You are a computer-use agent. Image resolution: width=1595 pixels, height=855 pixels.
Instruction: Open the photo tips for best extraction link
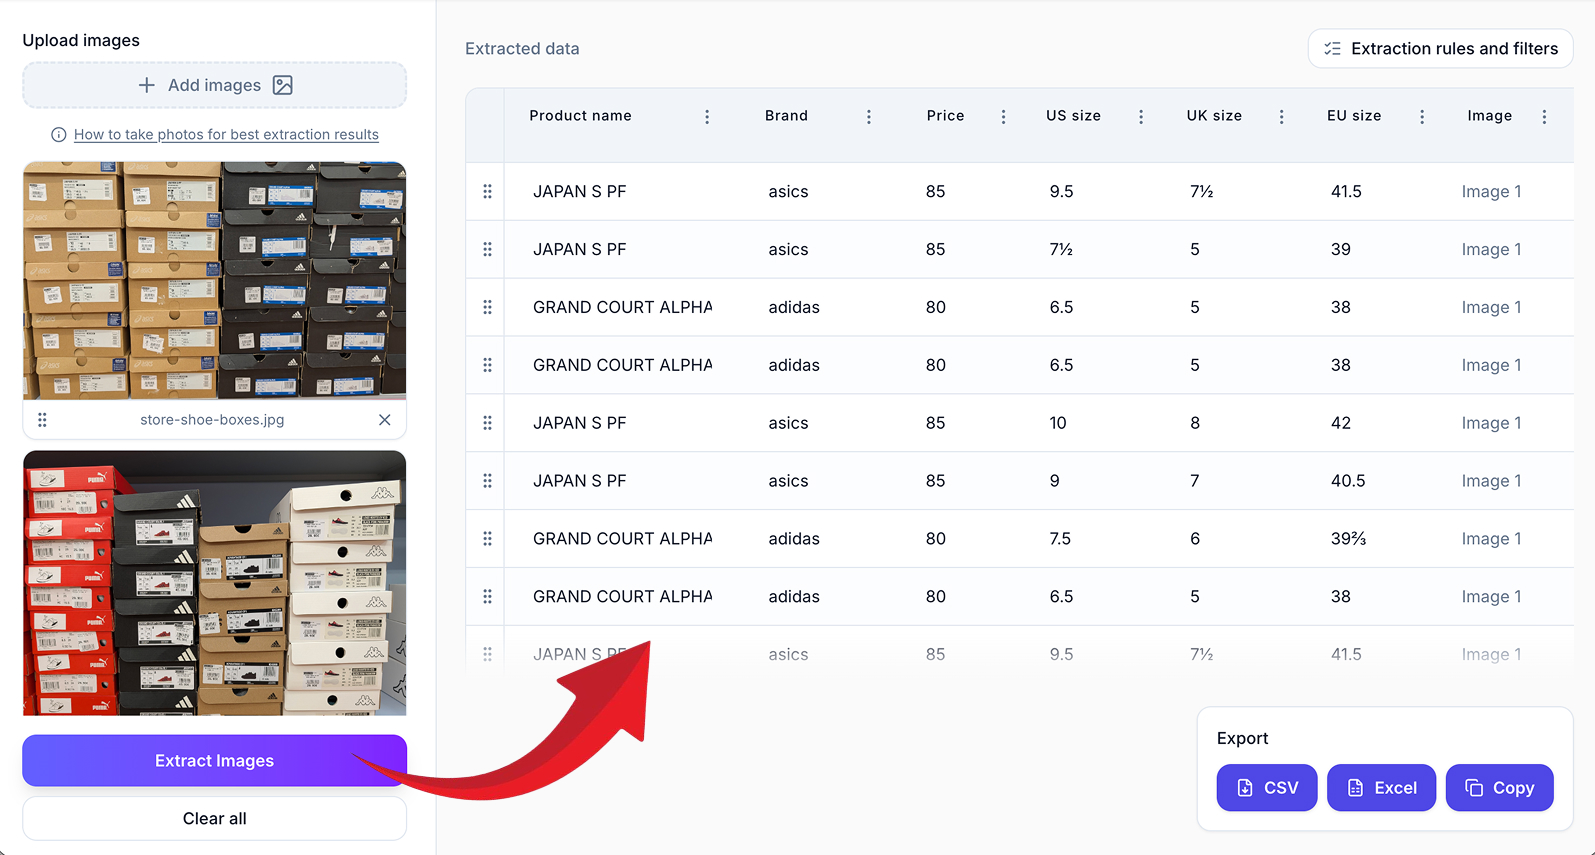point(226,135)
